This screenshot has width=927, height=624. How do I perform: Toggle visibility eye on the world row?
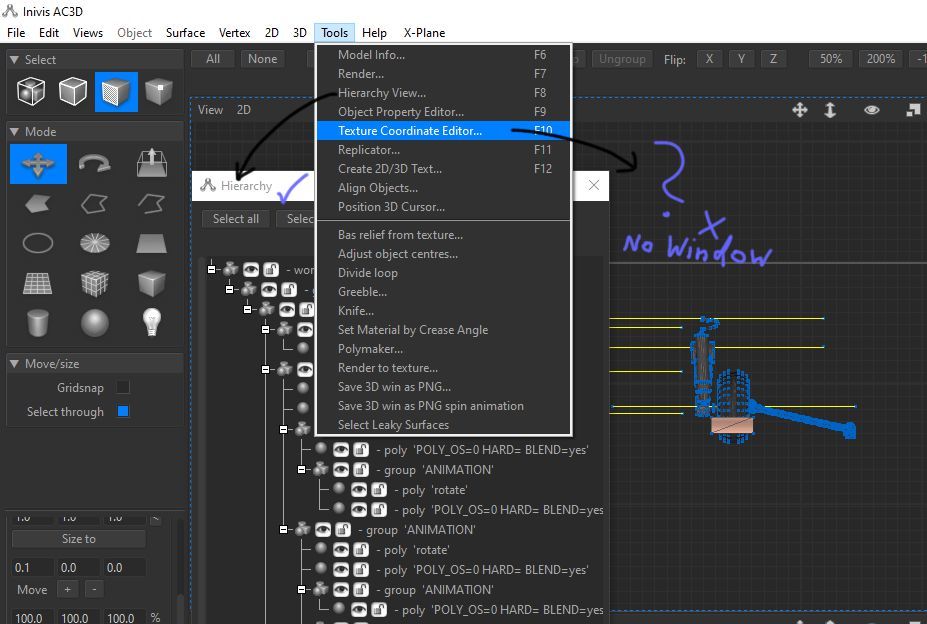point(251,270)
